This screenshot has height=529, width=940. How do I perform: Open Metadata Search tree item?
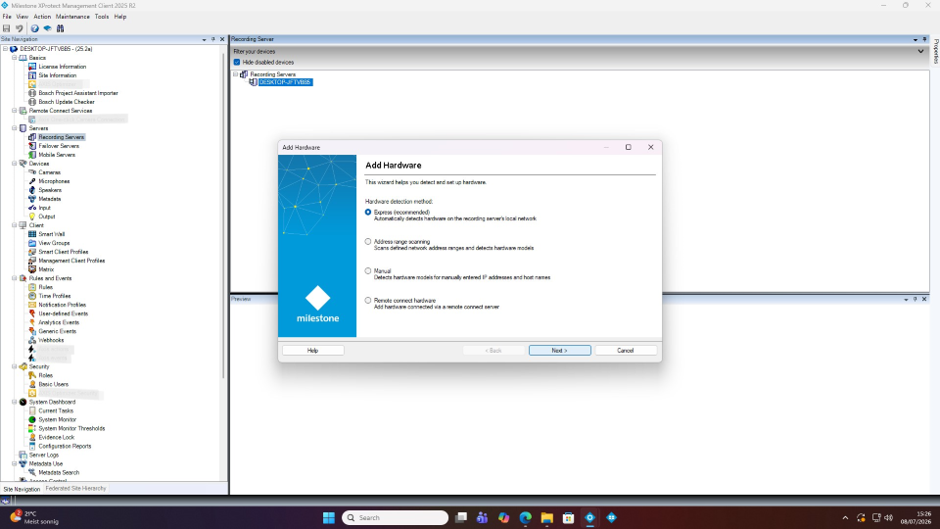(x=59, y=473)
